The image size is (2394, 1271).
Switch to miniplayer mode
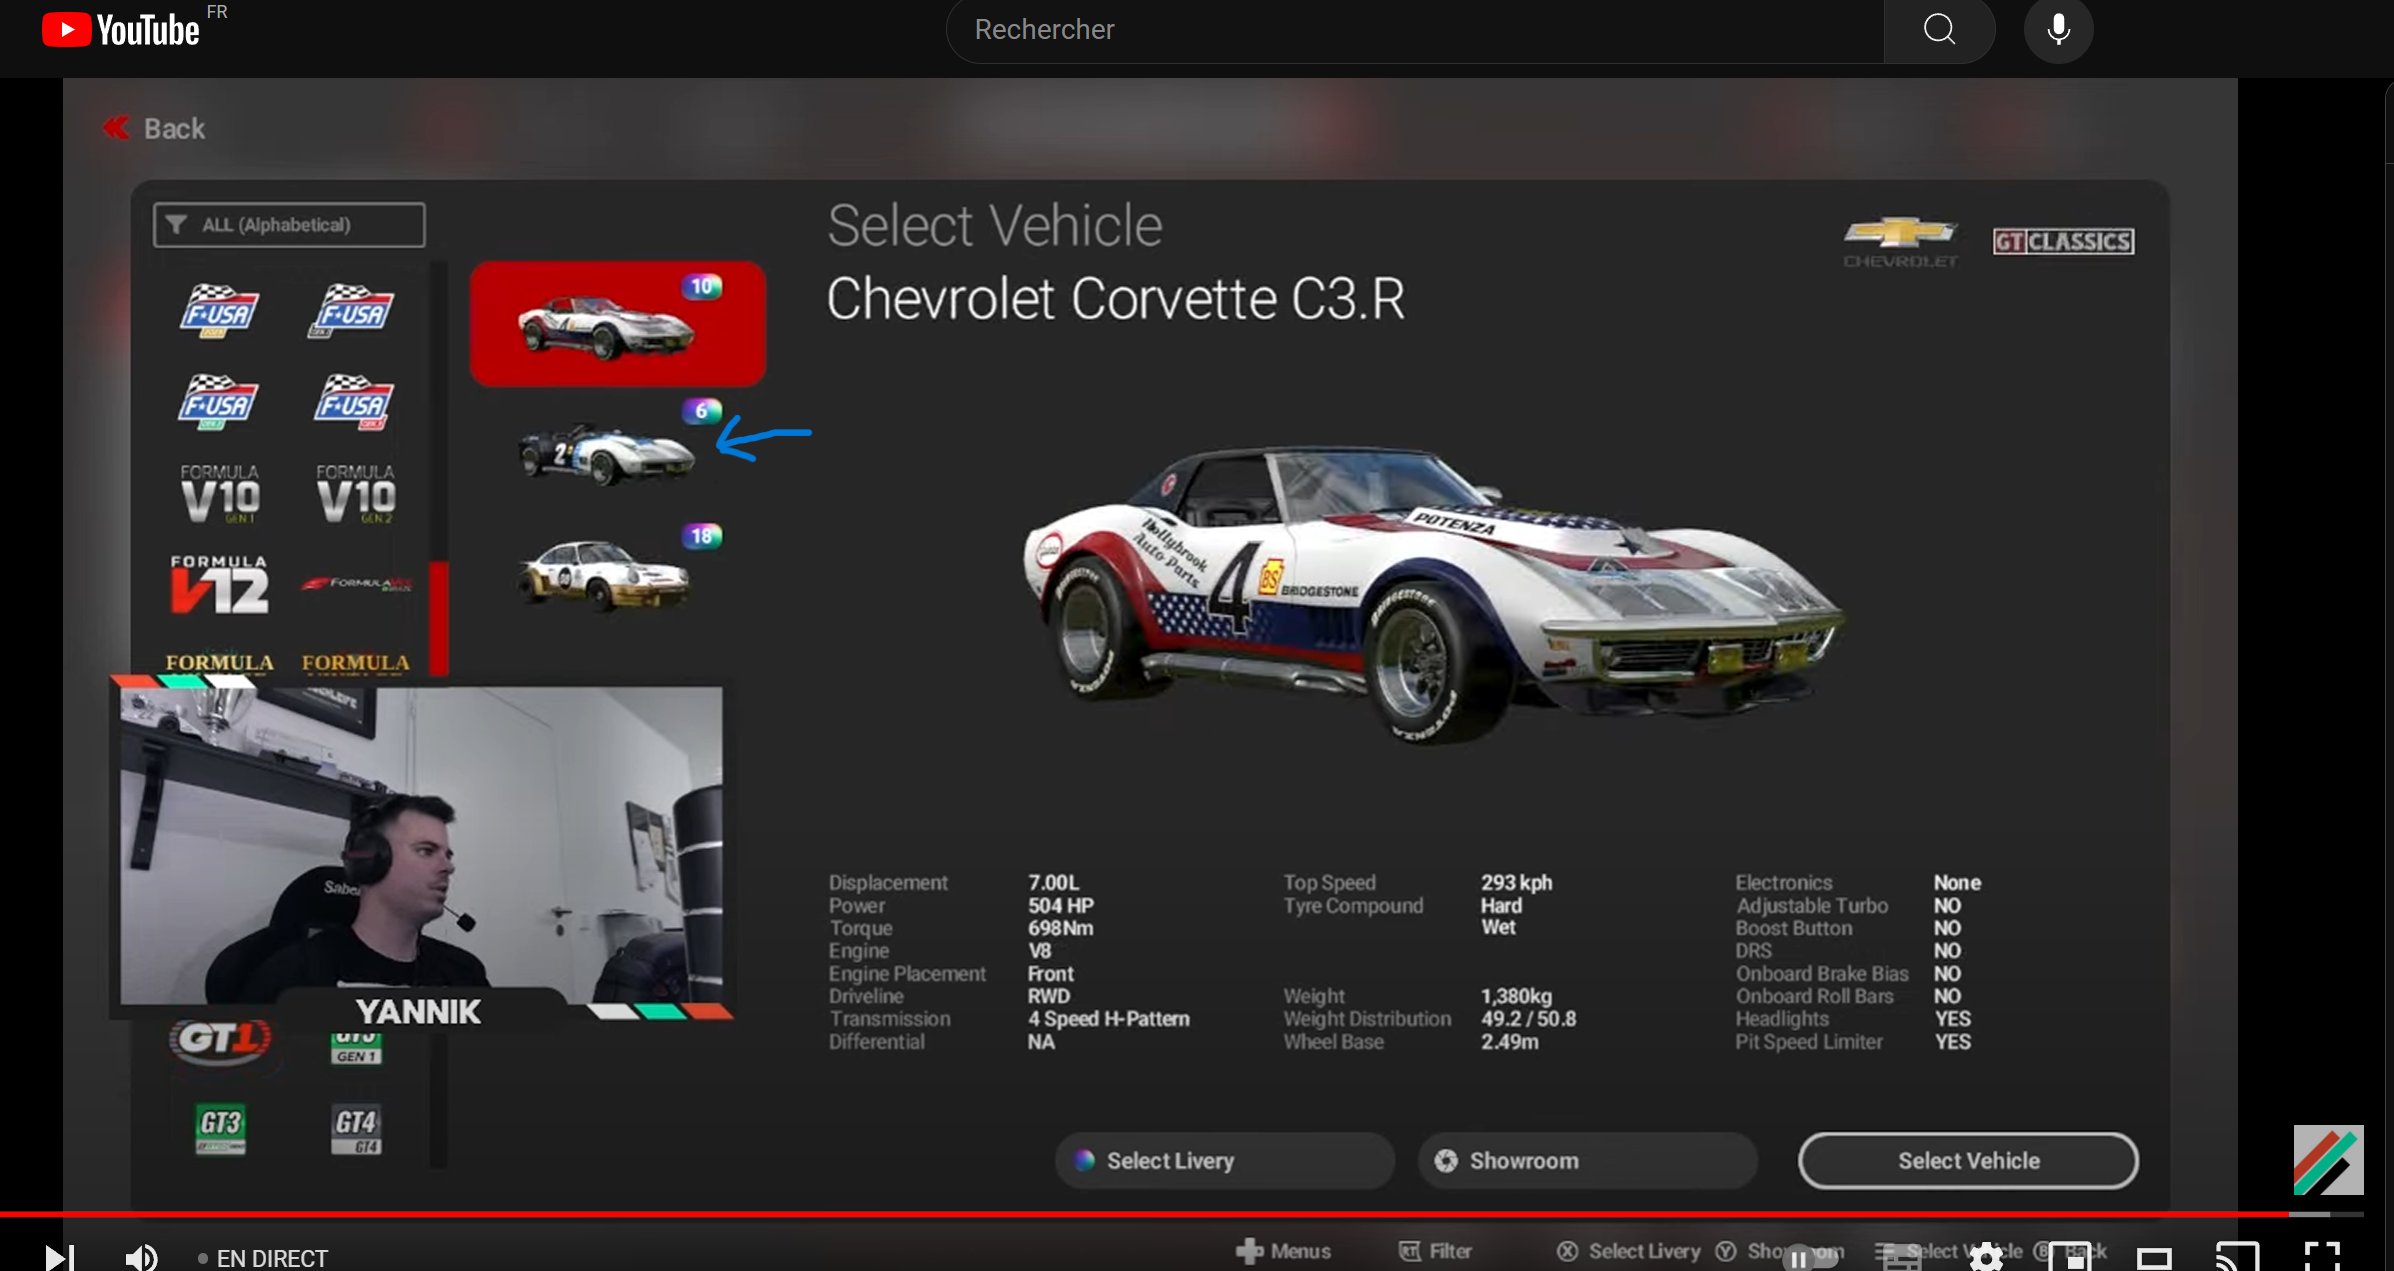coord(2070,1258)
